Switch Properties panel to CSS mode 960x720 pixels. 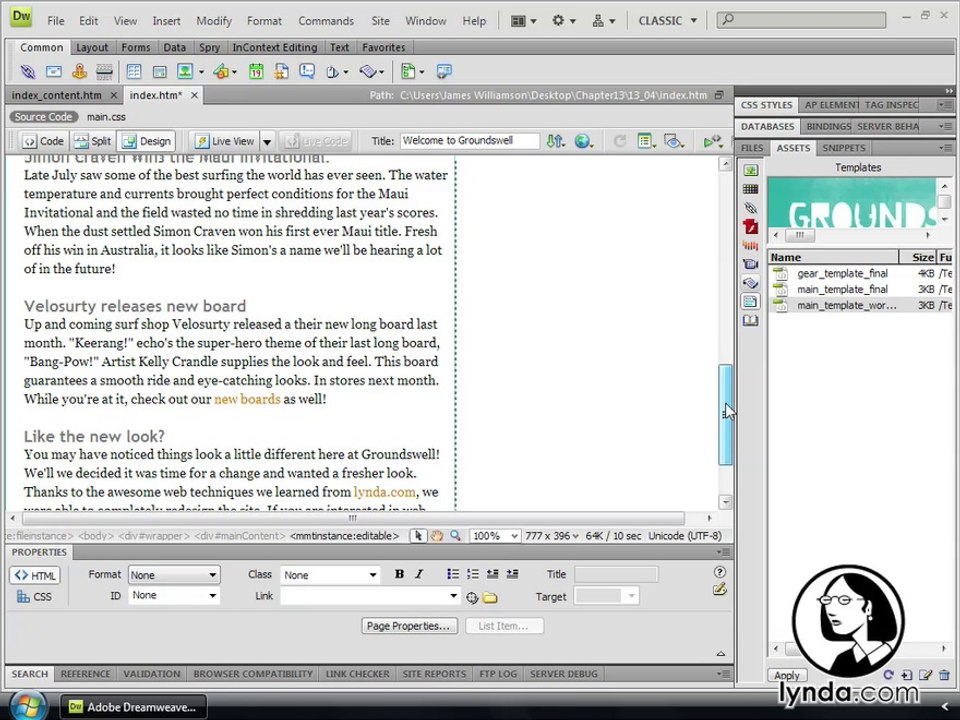tap(34, 596)
